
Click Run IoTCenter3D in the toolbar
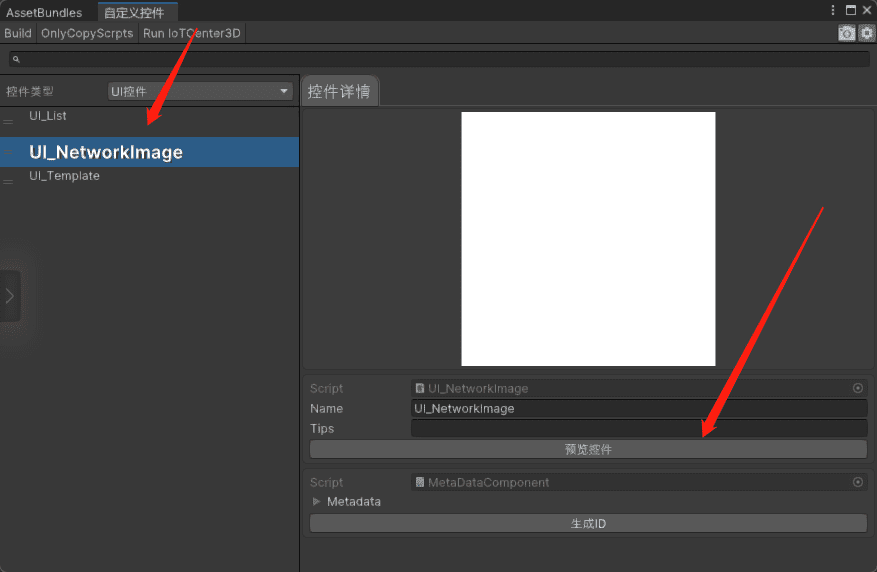click(x=192, y=33)
